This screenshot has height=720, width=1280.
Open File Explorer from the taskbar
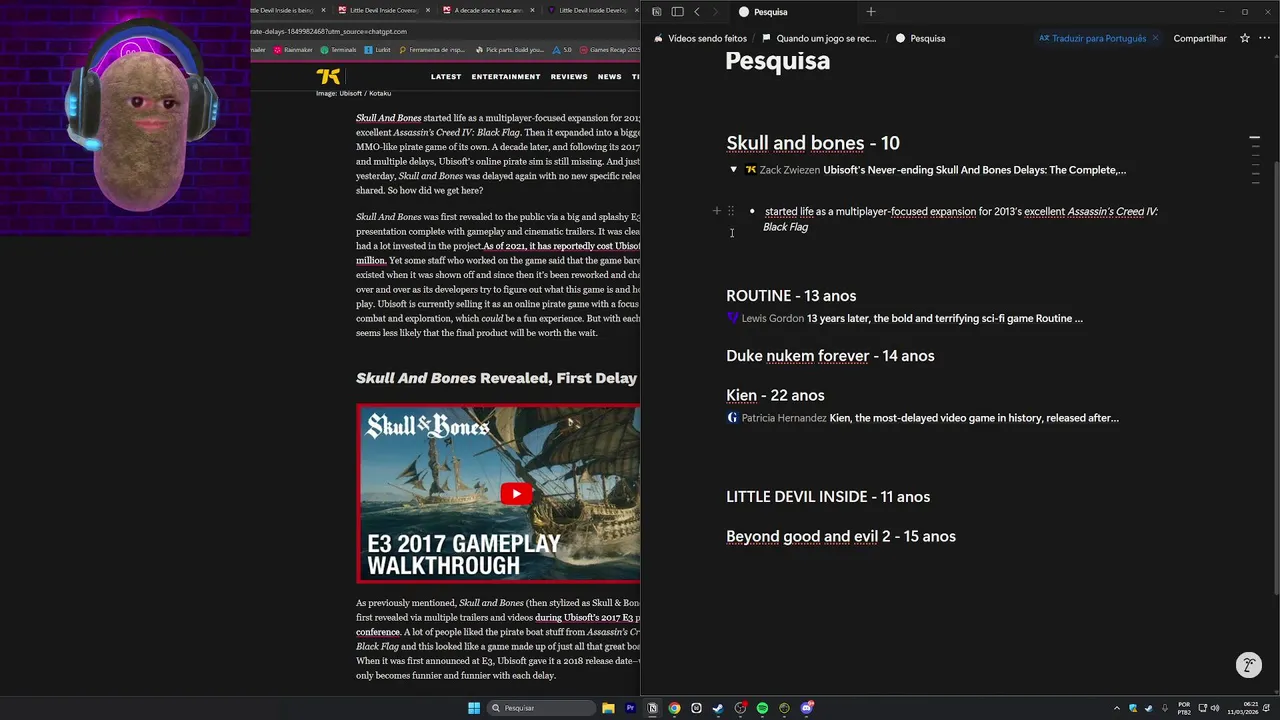tap(608, 708)
